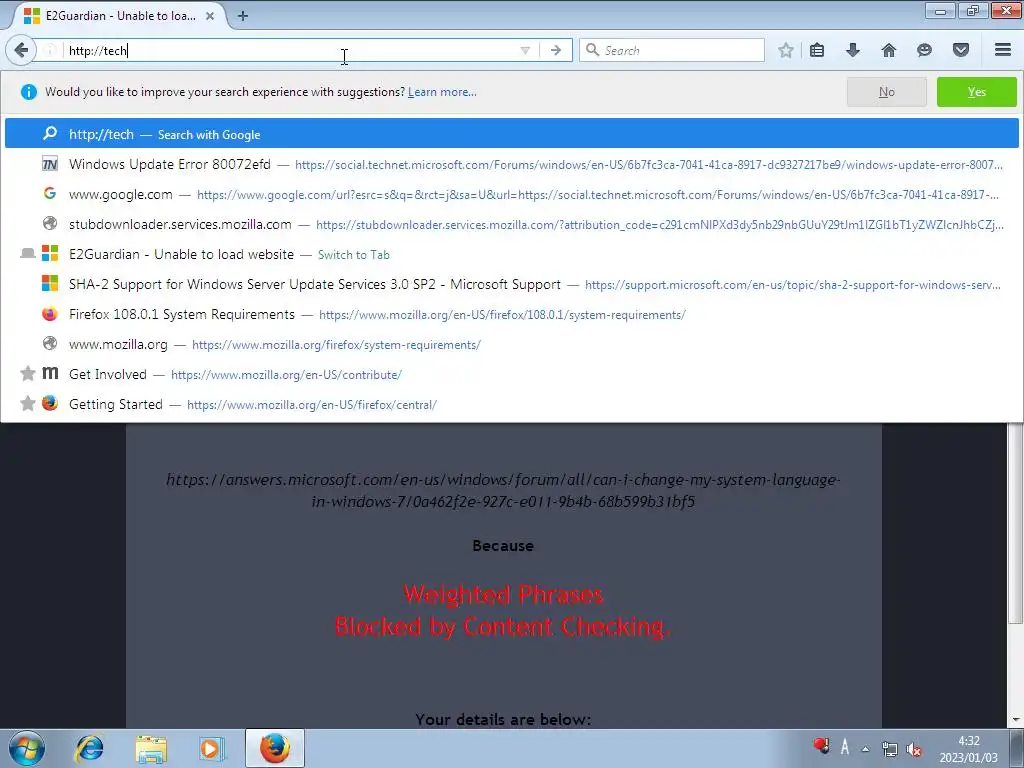Open Windows Explorer folder from taskbar
The image size is (1024, 768).
click(x=151, y=748)
